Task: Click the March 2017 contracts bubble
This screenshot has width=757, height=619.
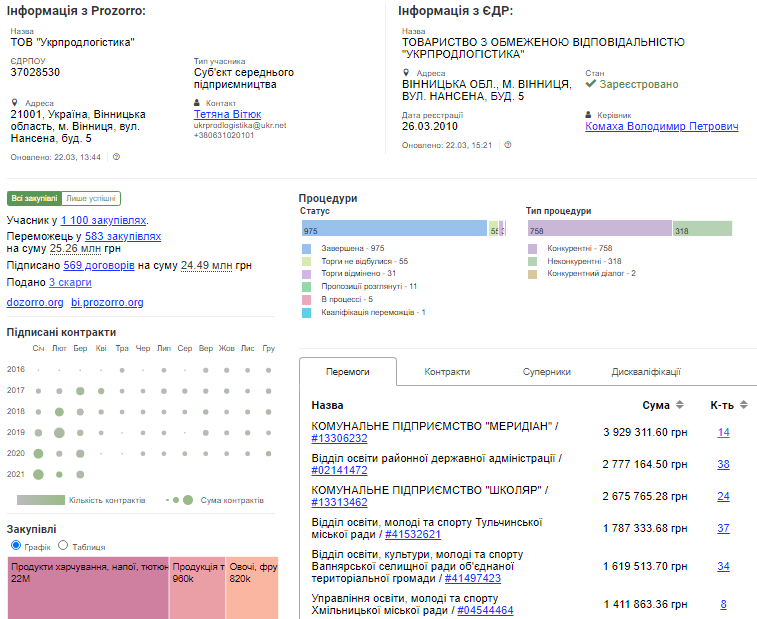Action: 80,391
